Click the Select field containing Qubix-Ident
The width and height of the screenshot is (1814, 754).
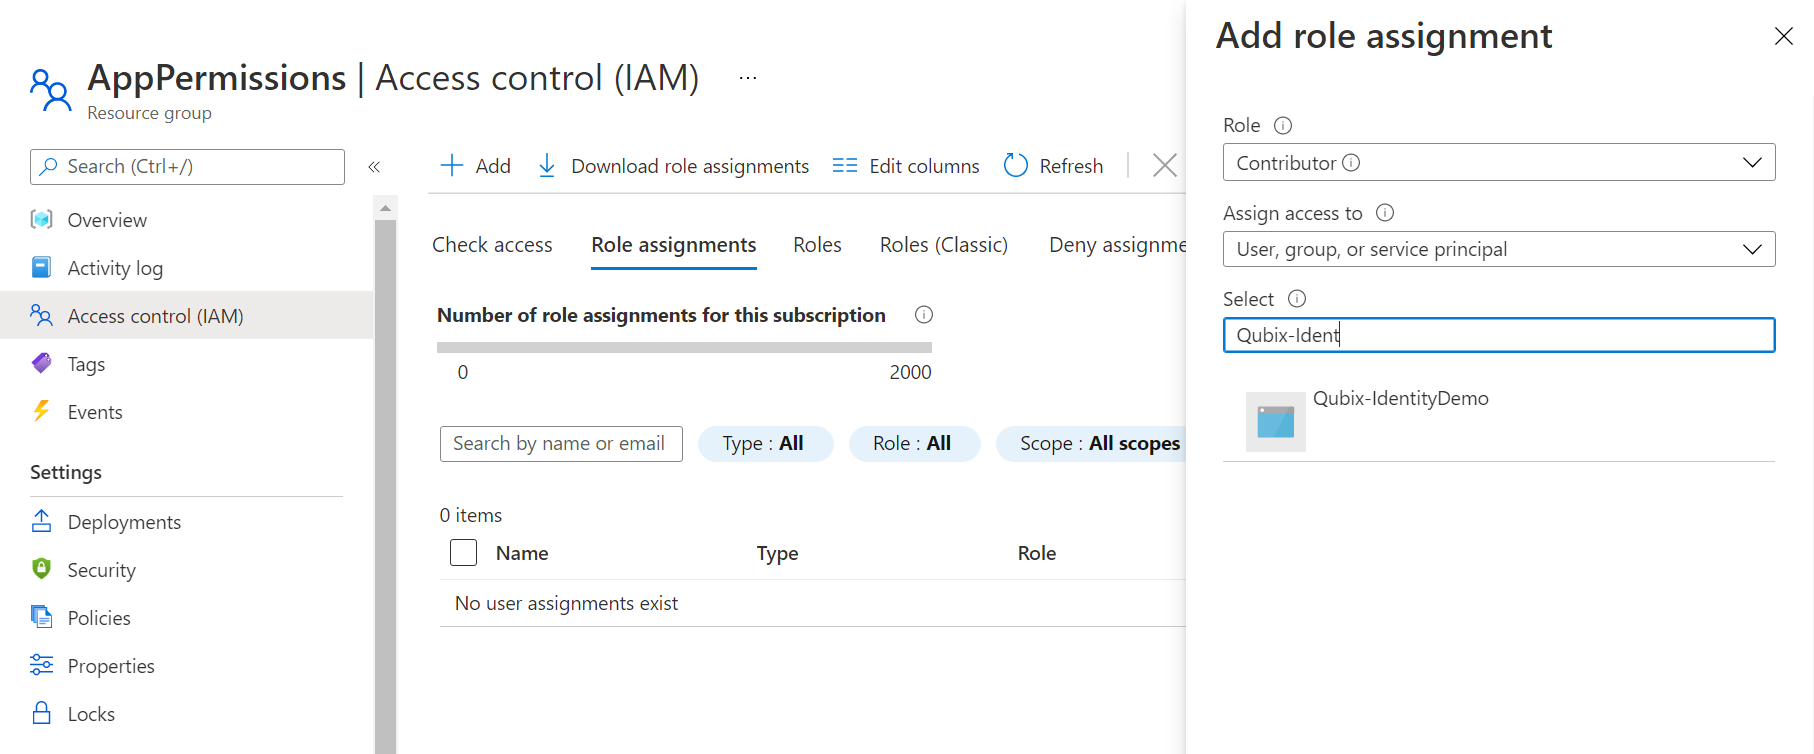(1499, 335)
